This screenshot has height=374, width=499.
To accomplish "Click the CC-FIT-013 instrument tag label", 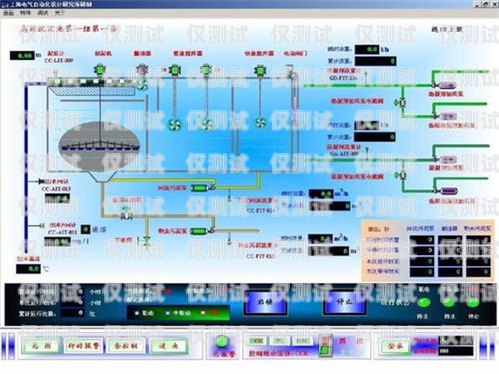I will [260, 256].
